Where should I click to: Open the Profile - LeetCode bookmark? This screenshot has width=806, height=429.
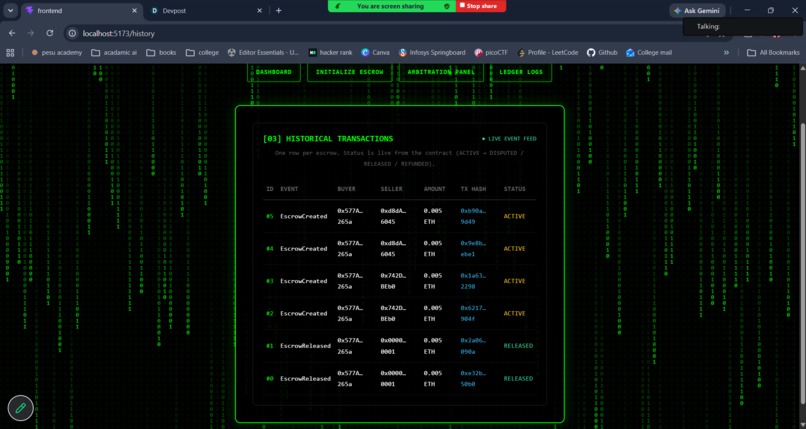548,52
